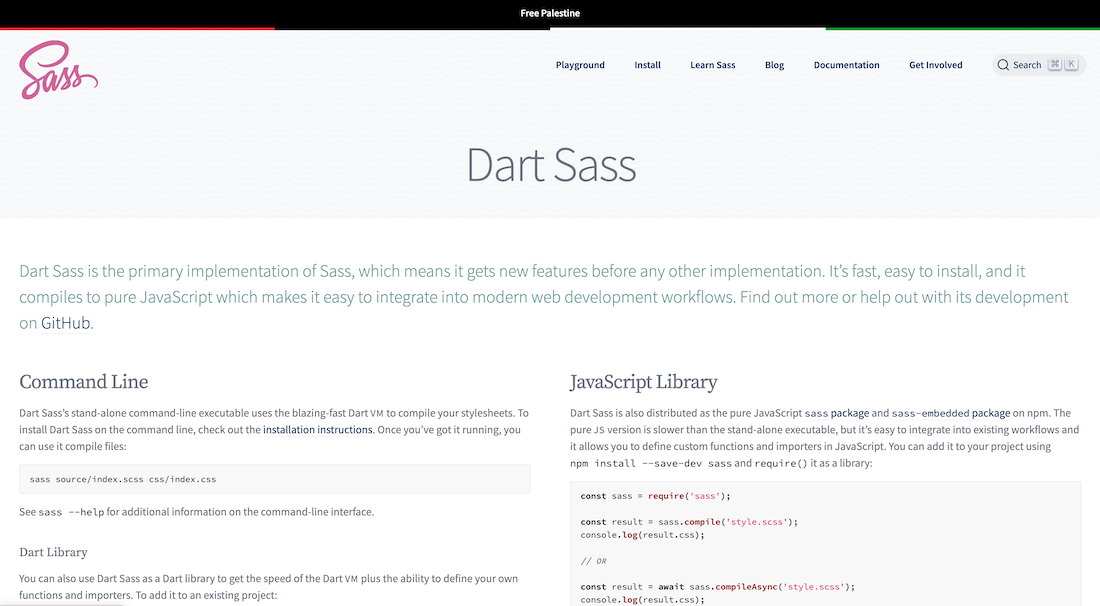
Task: Click the Command Line section heading
Action: (84, 382)
